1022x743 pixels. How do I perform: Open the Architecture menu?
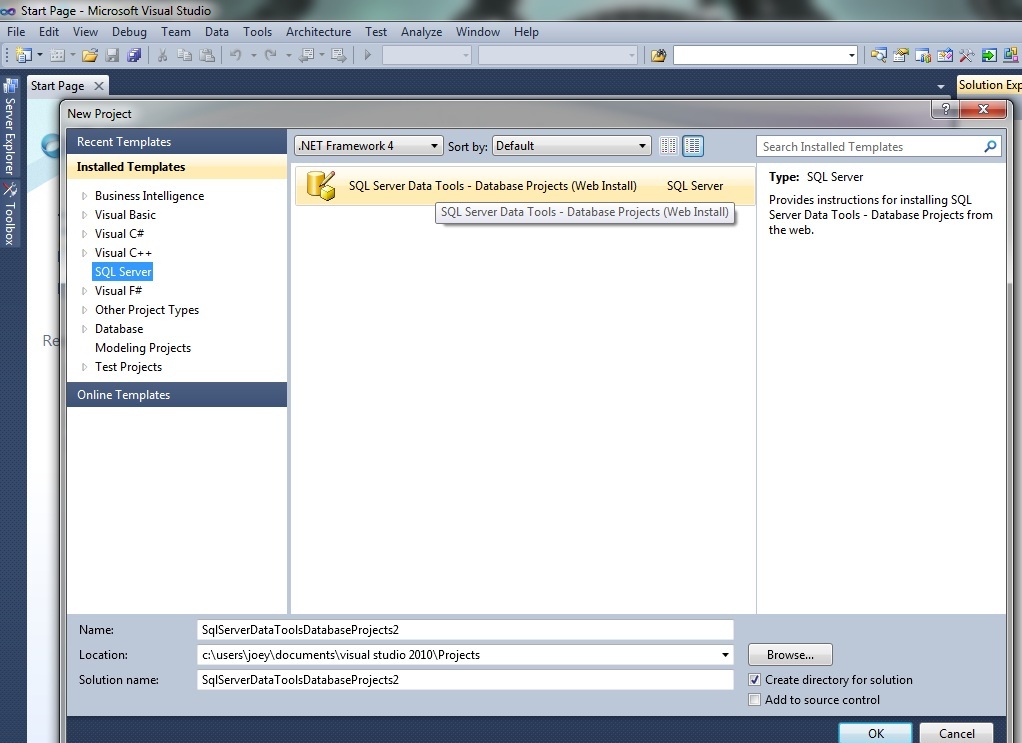pos(318,32)
